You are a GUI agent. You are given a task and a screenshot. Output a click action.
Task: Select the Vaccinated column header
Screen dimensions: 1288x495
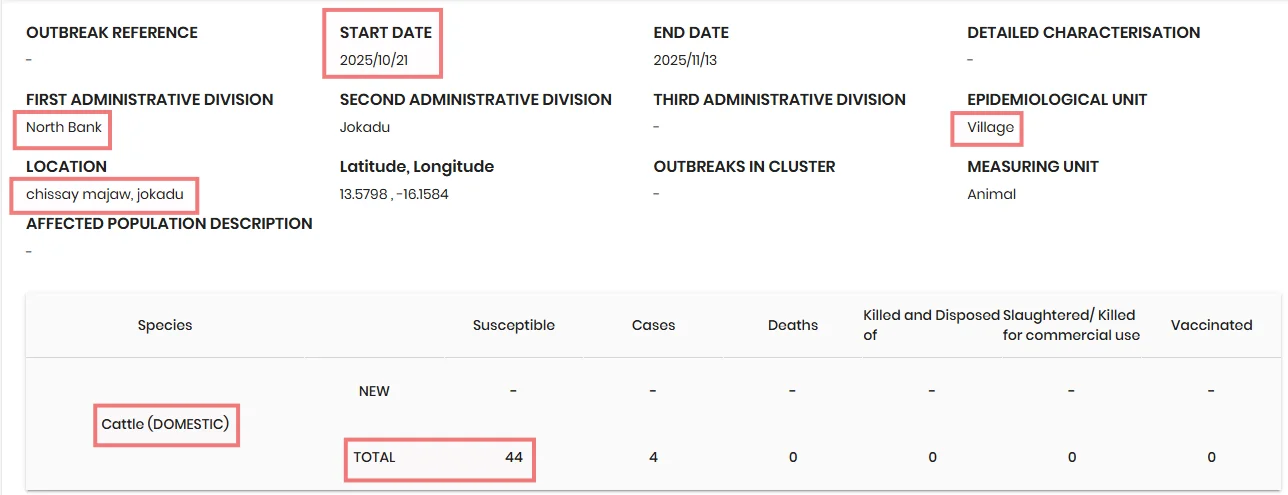coord(1212,325)
